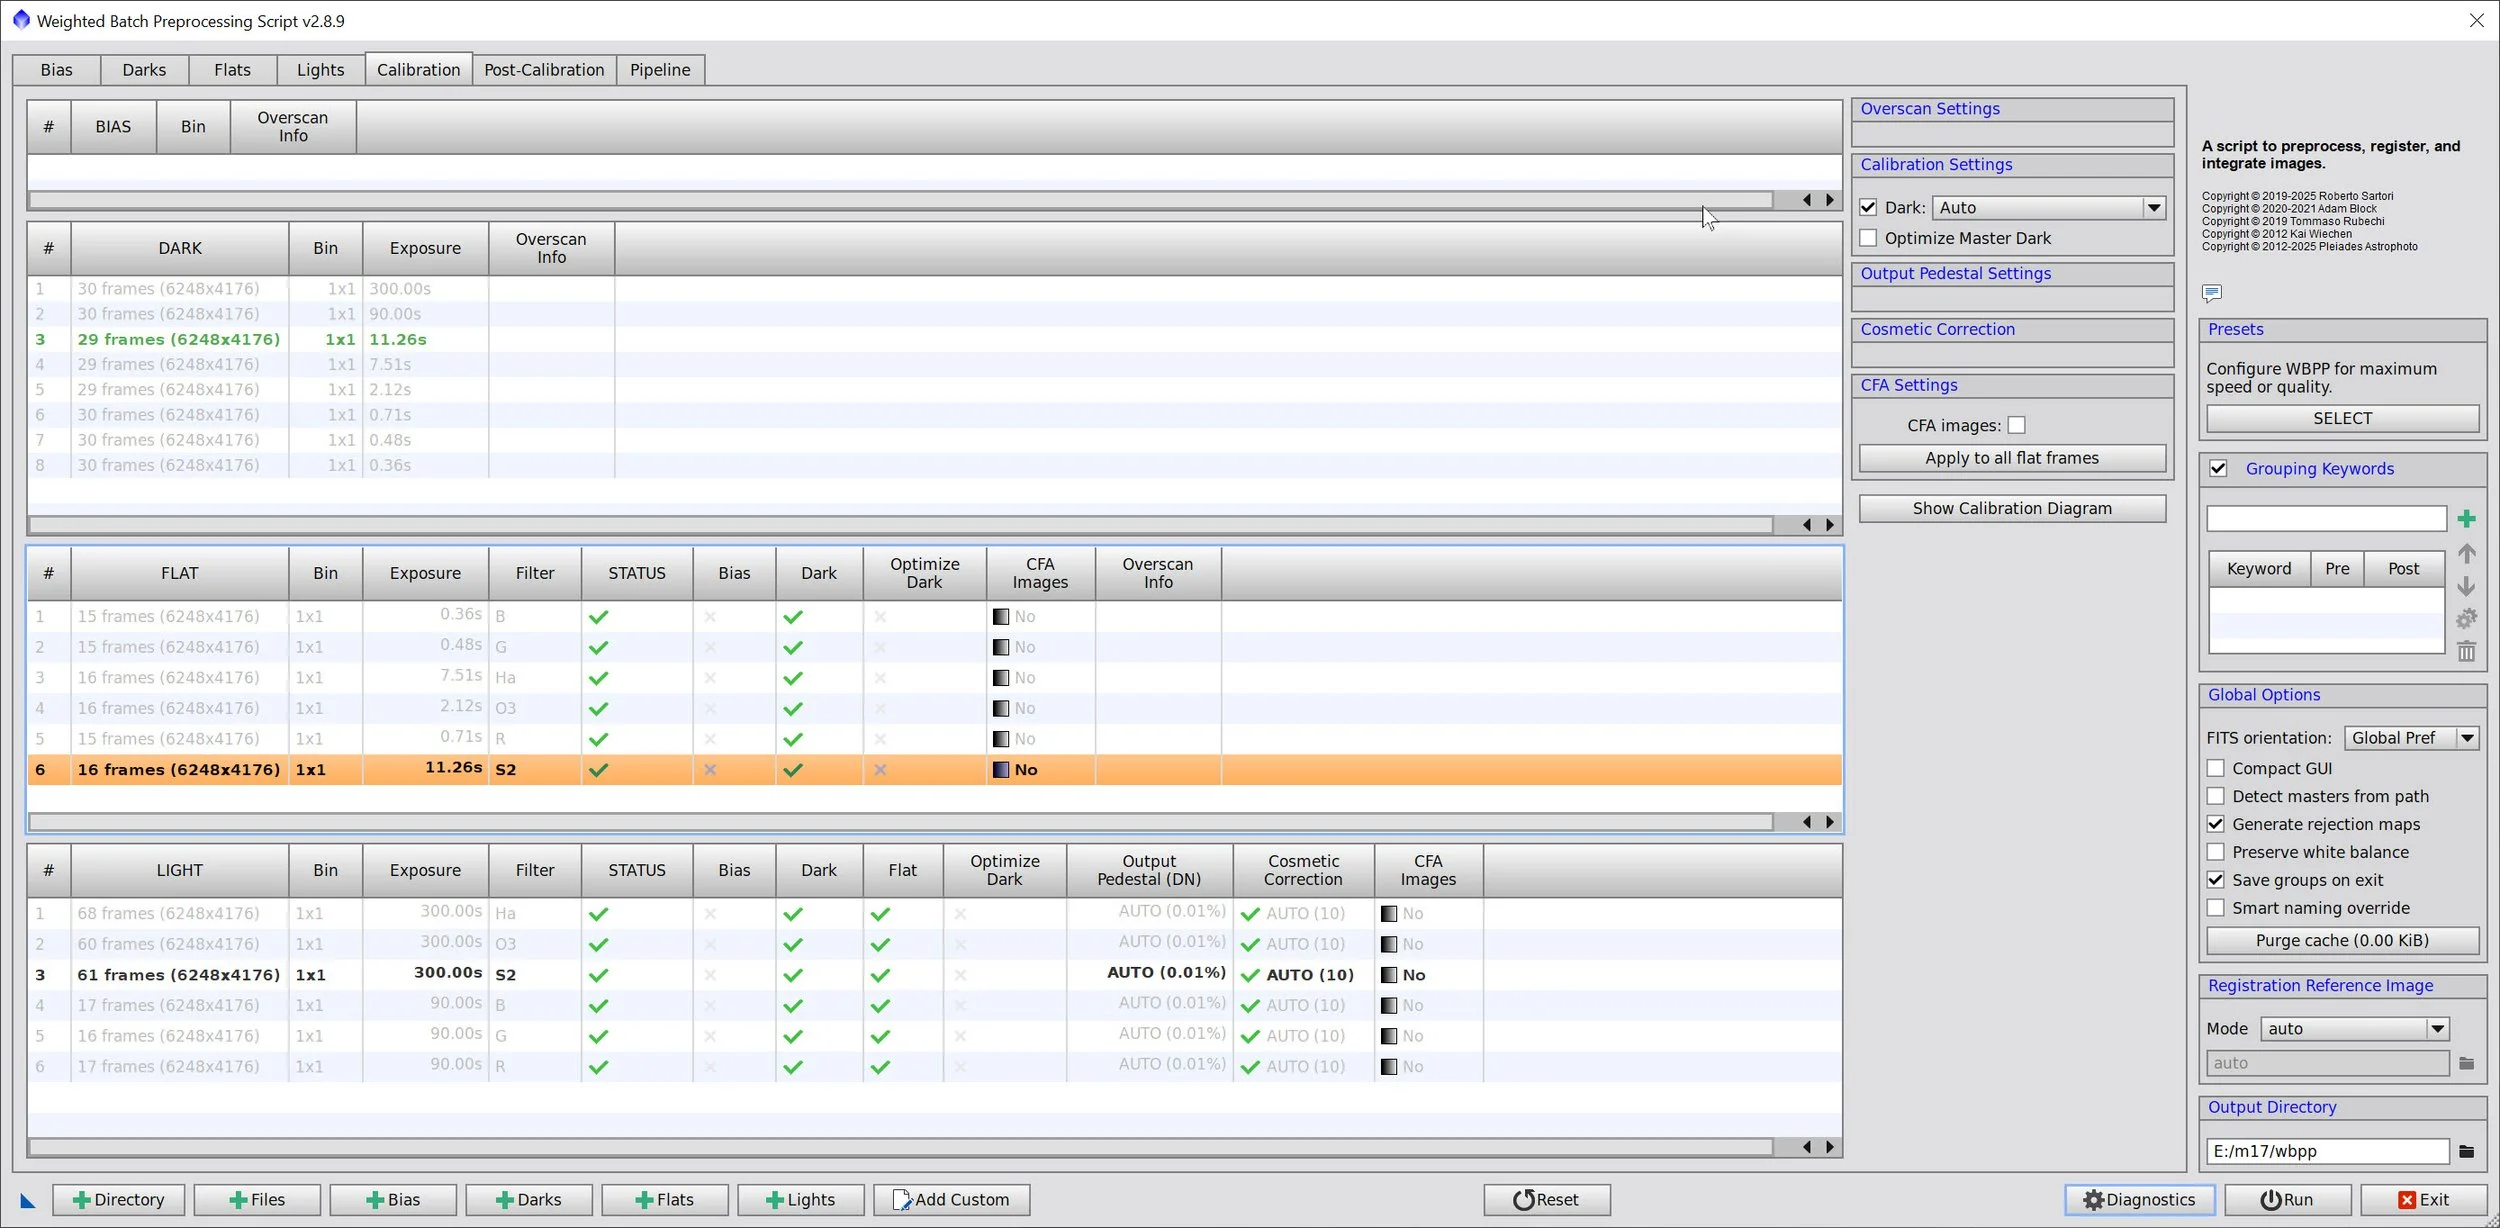This screenshot has height=1228, width=2500.
Task: Click the keyword settings gear icon
Action: pyautogui.click(x=2466, y=619)
